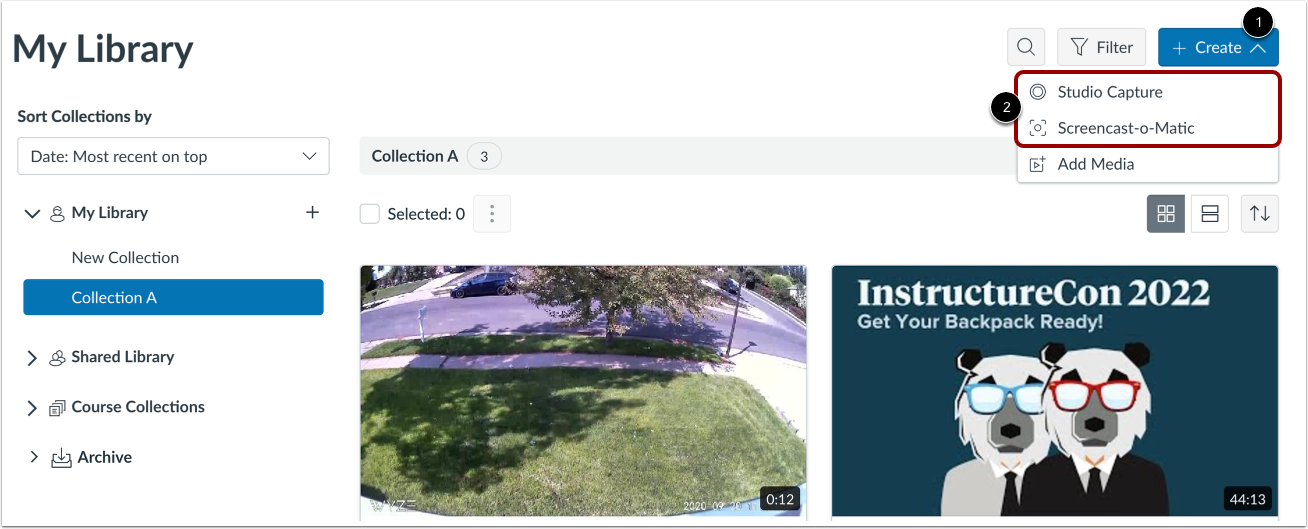Click the 0:12 duration label
This screenshot has height=529, width=1308.
[778, 498]
